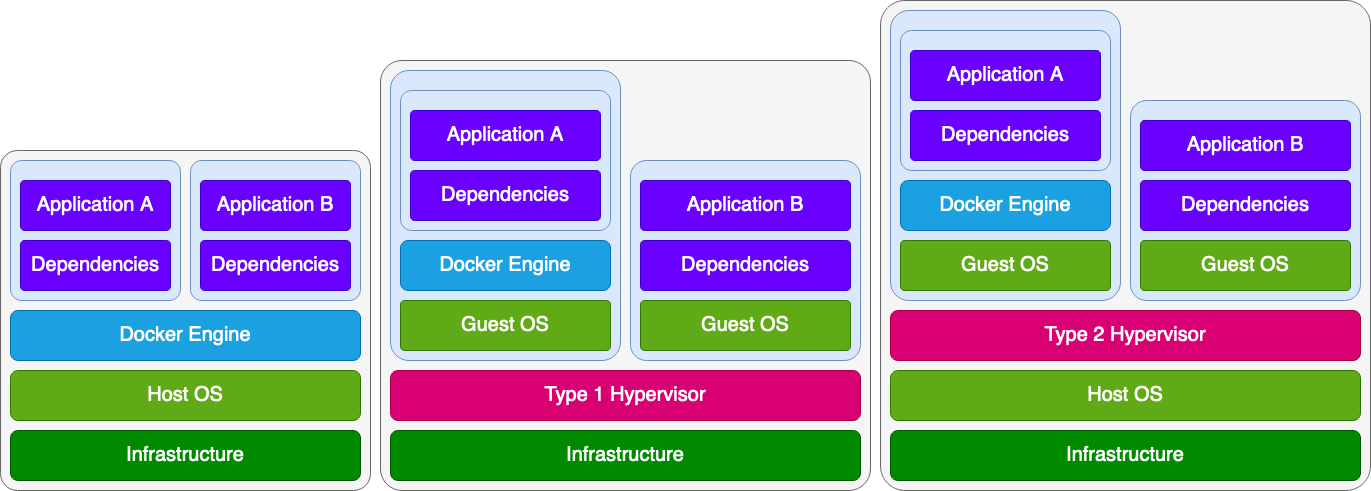Screen dimensions: 1371x491
Task: Click Application B in the middle diagram
Action: point(745,205)
